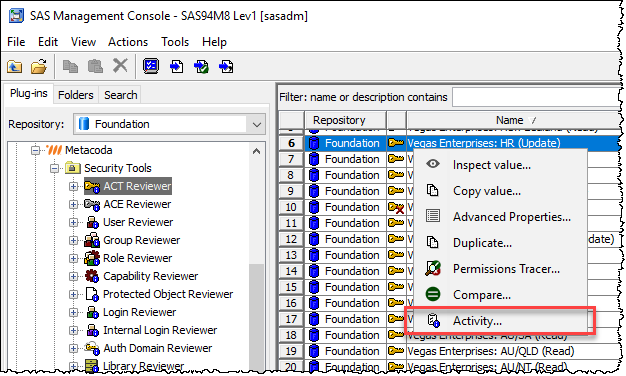Image resolution: width=626 pixels, height=376 pixels.
Task: Click the Auth Domain Reviewer icon
Action: pos(92,348)
